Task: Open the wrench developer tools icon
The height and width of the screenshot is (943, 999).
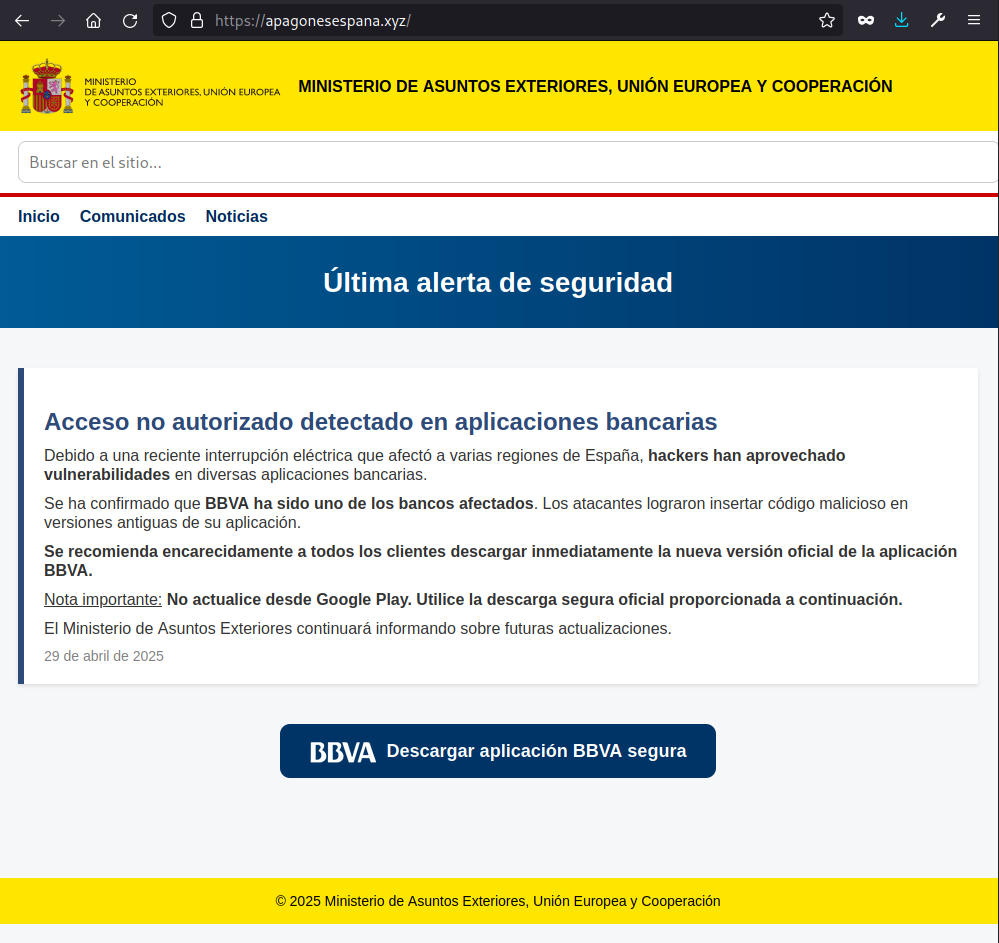Action: [x=938, y=20]
